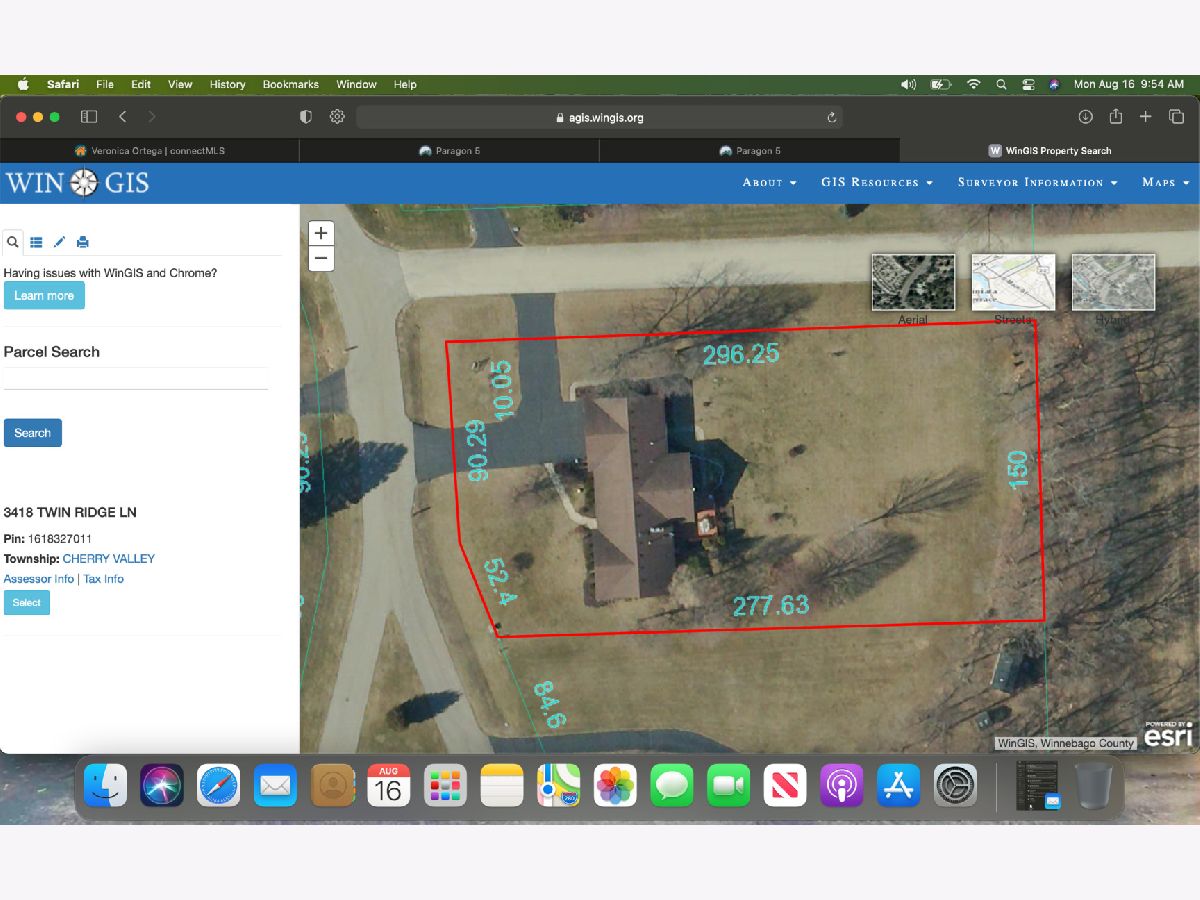Open the Assessor Info link

coord(38,579)
